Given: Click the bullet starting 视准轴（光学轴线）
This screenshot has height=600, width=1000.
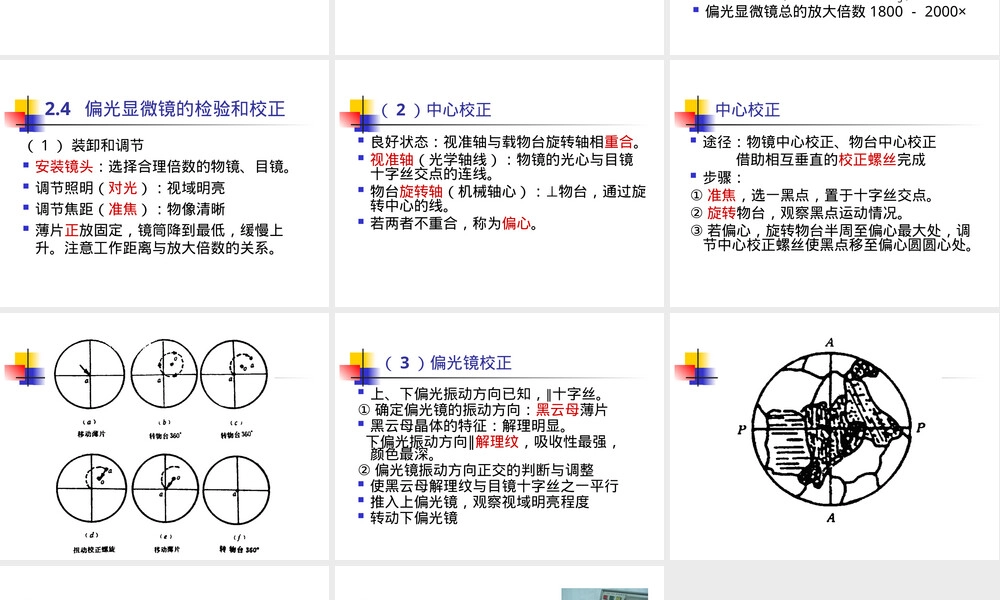Looking at the screenshot, I should pyautogui.click(x=502, y=166).
